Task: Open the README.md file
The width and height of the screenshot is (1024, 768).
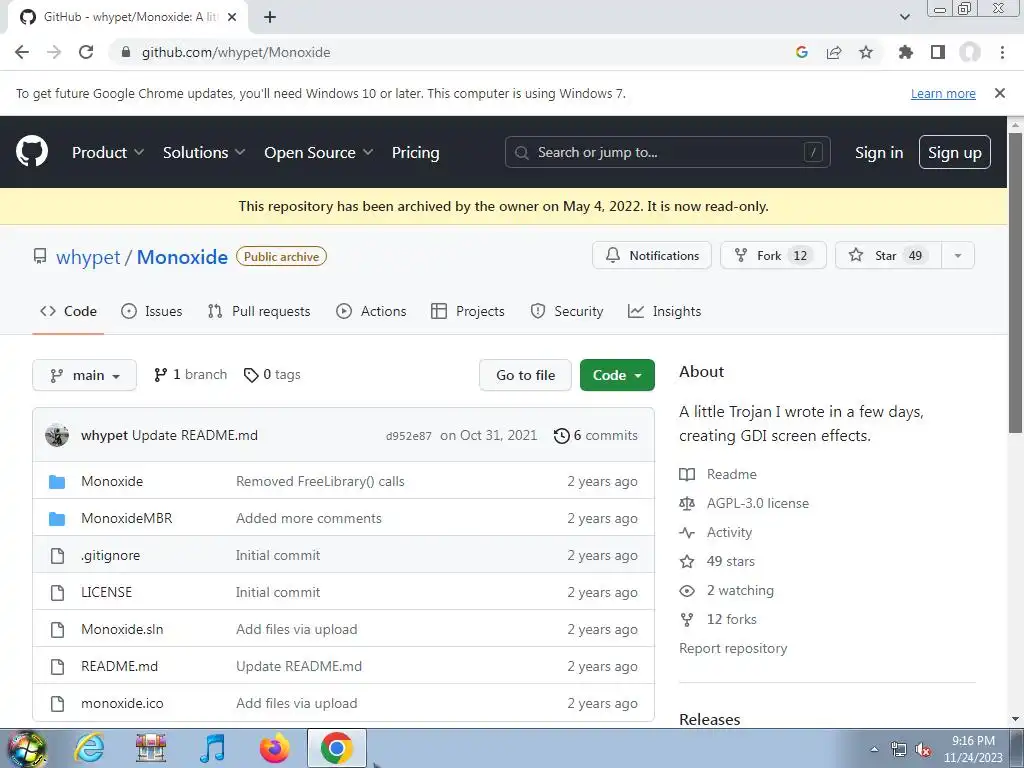Action: coord(120,666)
